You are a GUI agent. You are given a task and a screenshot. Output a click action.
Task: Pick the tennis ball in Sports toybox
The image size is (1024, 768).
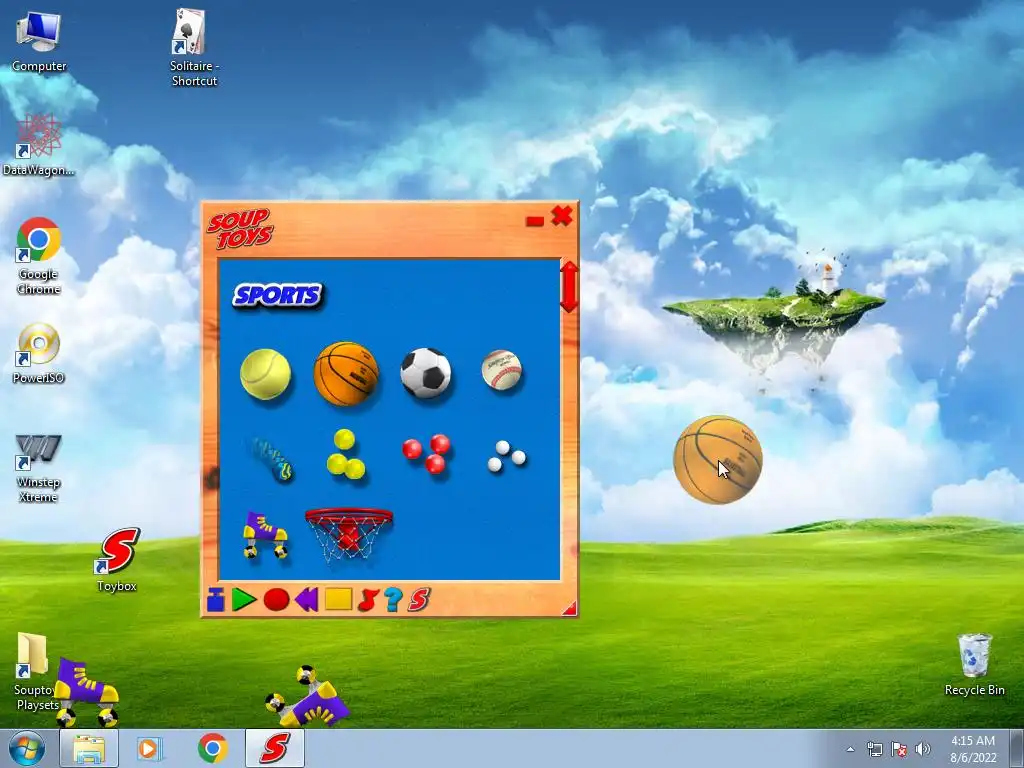point(265,374)
